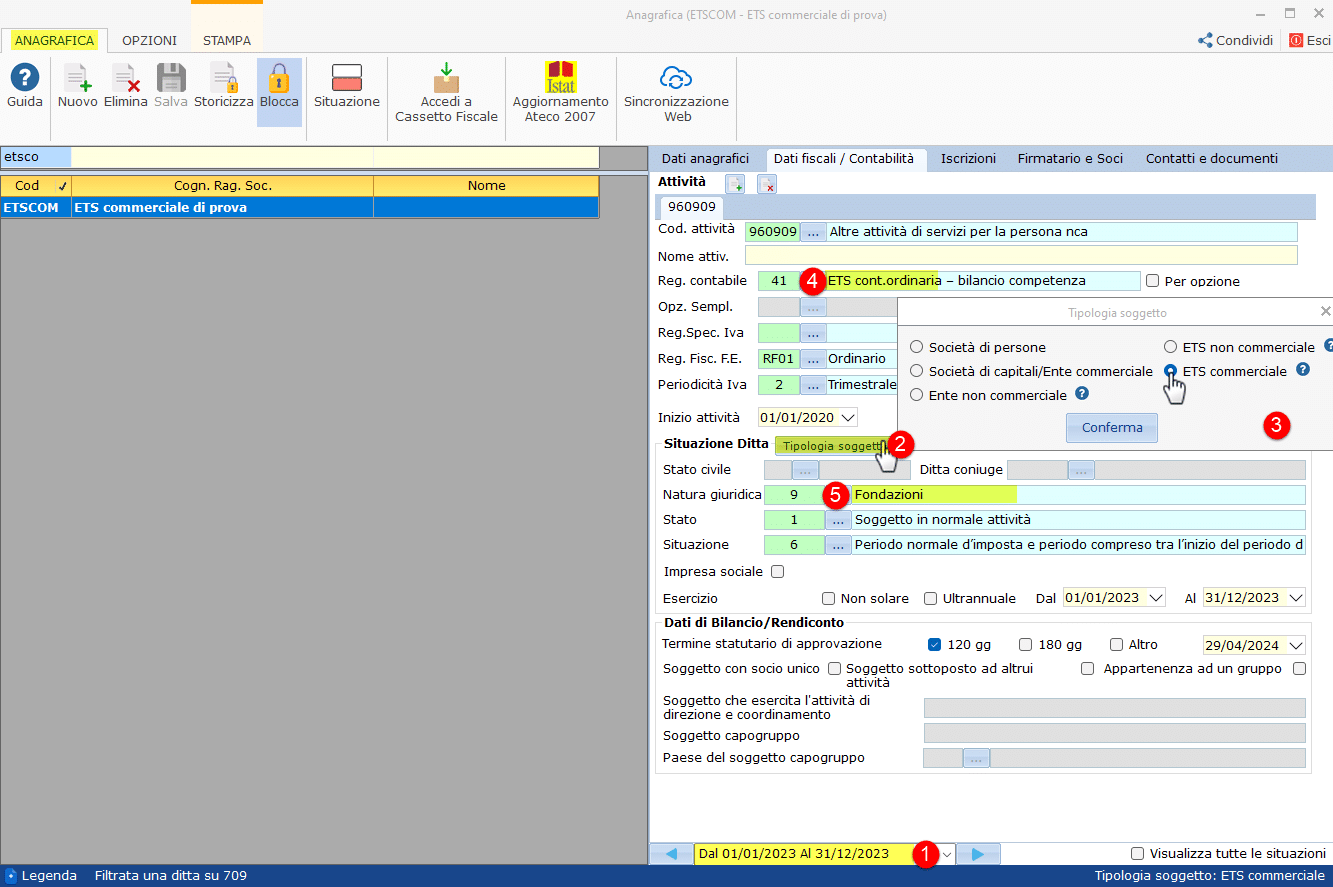1333x887 pixels.
Task: Toggle the Per opzione checkbox
Action: (1153, 281)
